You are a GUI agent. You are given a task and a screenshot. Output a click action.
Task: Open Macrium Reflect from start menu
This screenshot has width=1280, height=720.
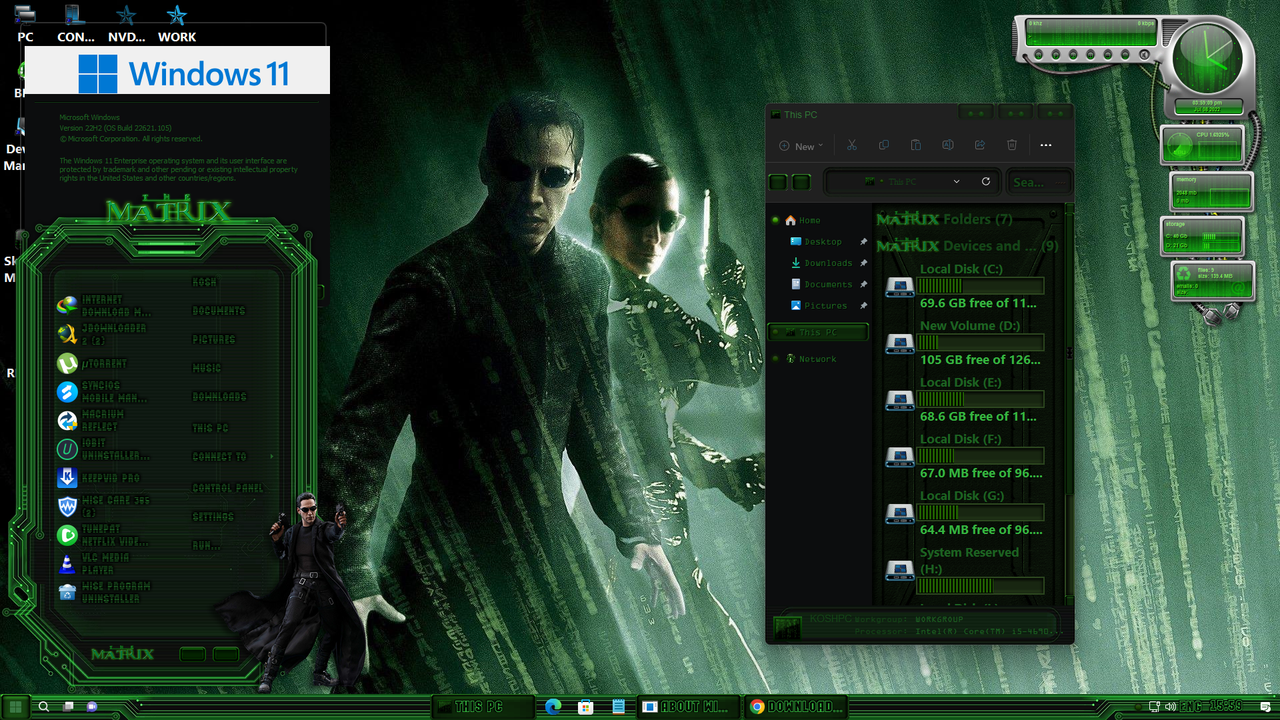tap(91, 421)
